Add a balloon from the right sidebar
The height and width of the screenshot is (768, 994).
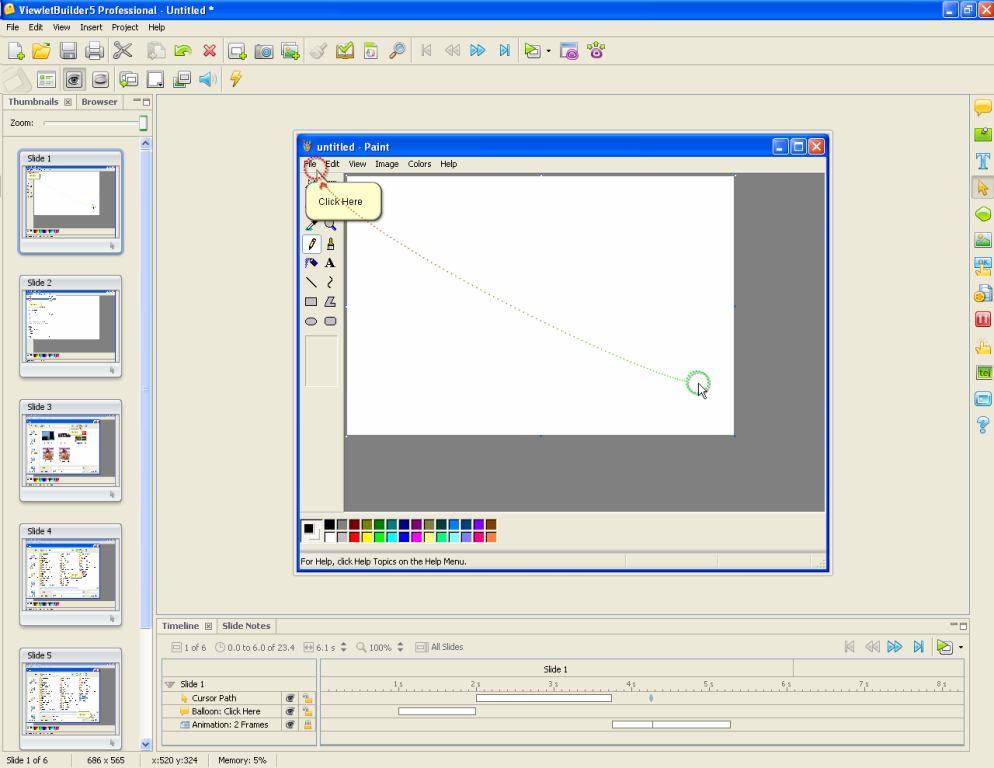(x=983, y=107)
